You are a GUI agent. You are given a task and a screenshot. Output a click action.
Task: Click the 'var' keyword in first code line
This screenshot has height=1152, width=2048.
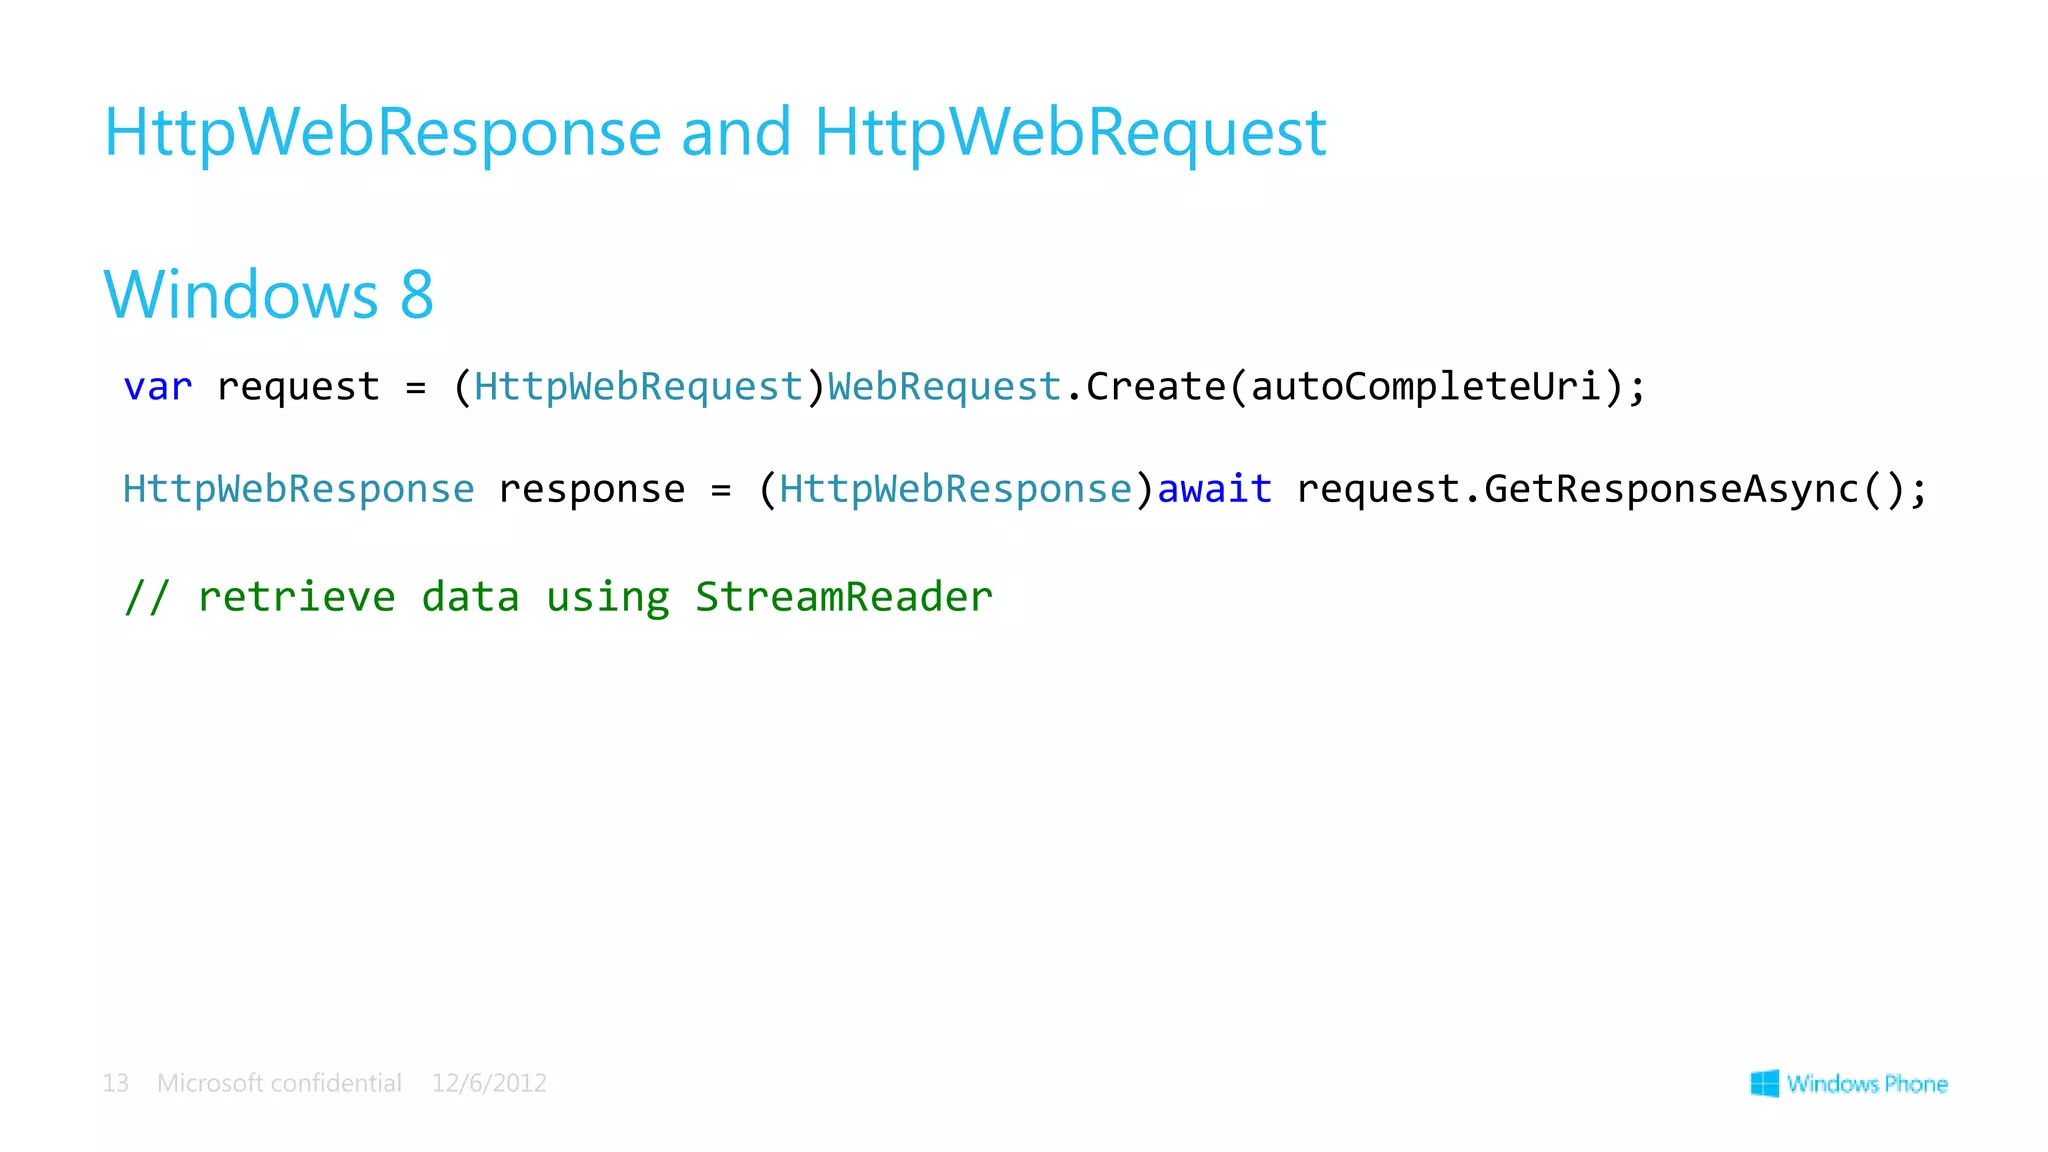[157, 387]
